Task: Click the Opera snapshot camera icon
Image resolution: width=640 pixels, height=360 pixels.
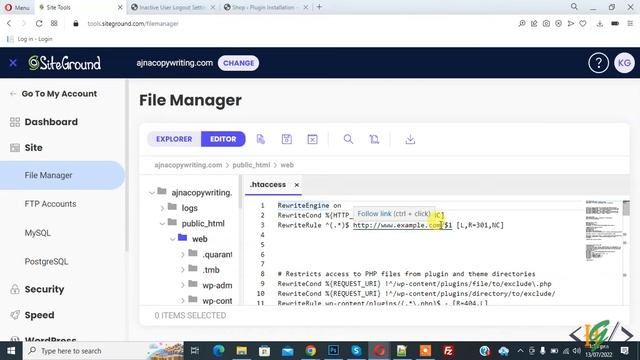Action: (x=546, y=24)
